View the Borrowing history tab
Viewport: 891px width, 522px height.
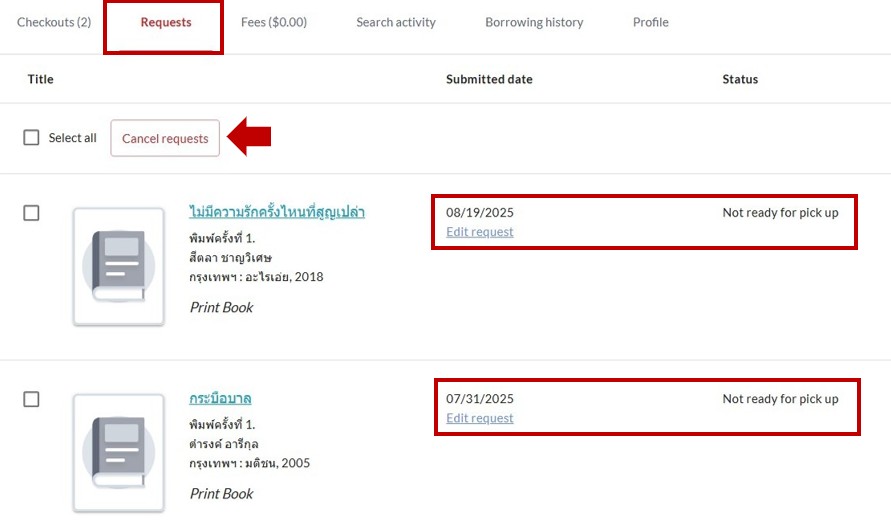(534, 22)
